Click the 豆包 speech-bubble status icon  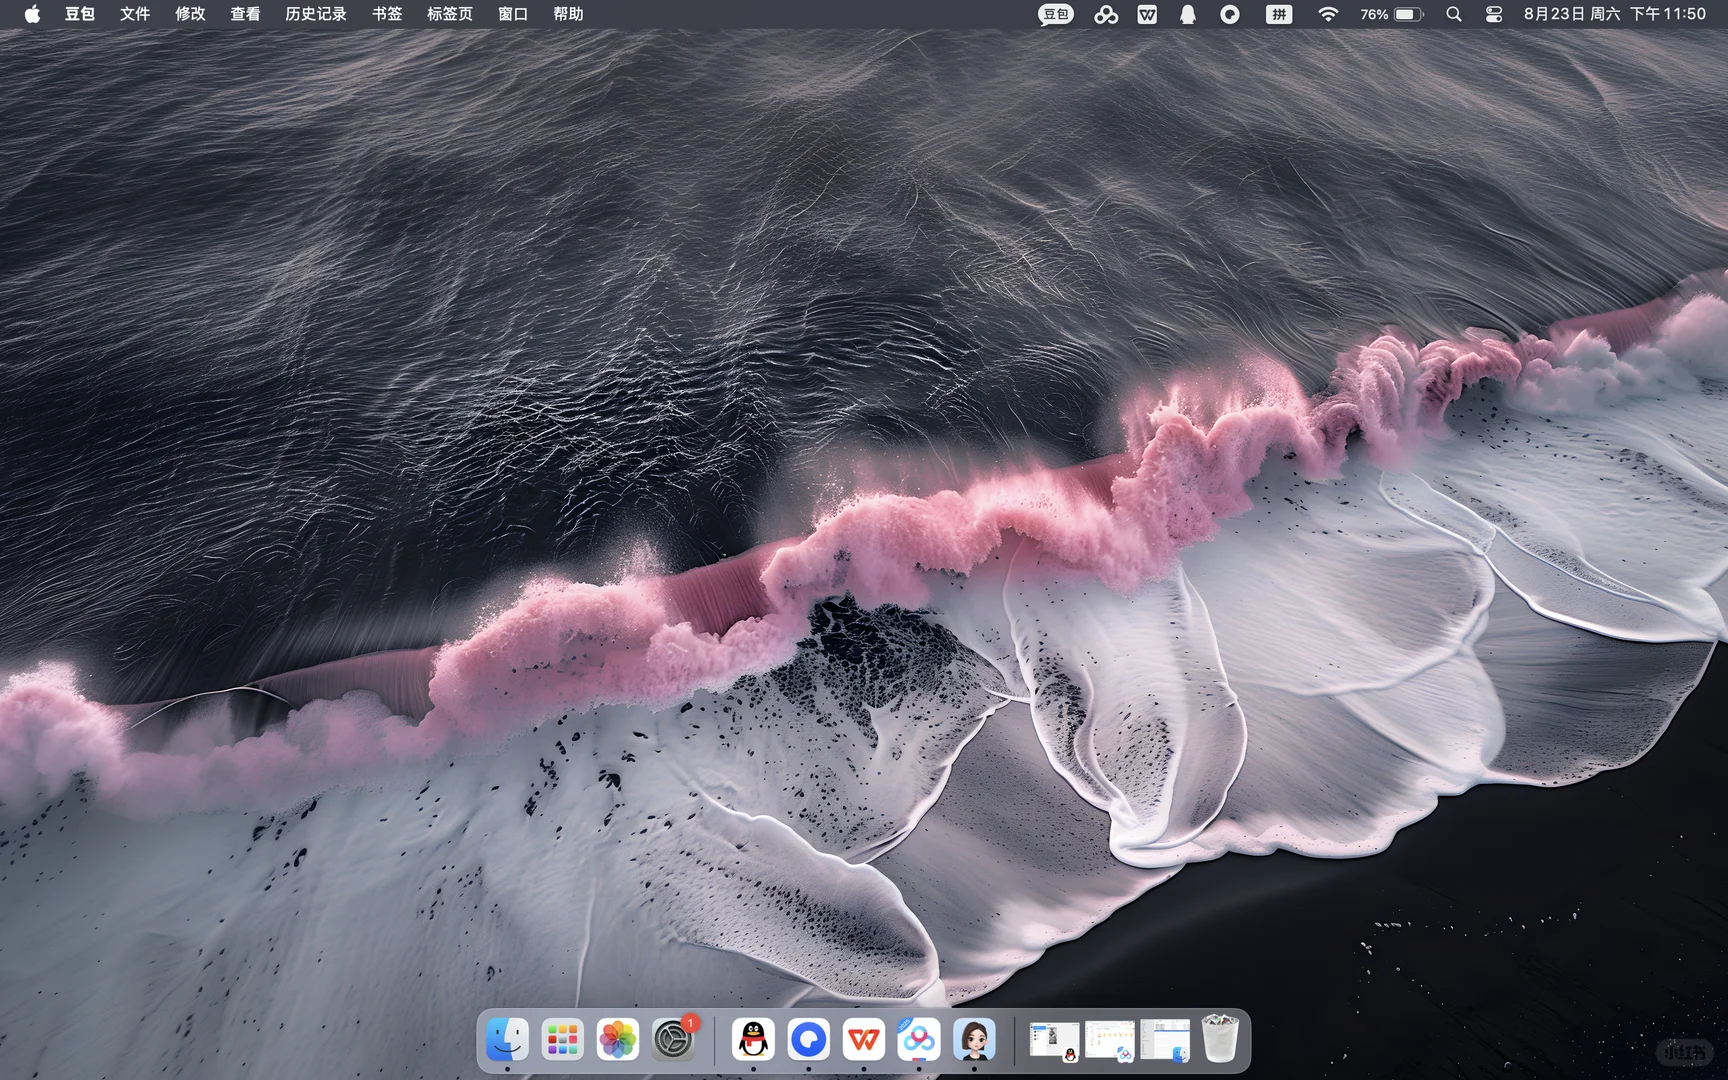tap(1056, 14)
